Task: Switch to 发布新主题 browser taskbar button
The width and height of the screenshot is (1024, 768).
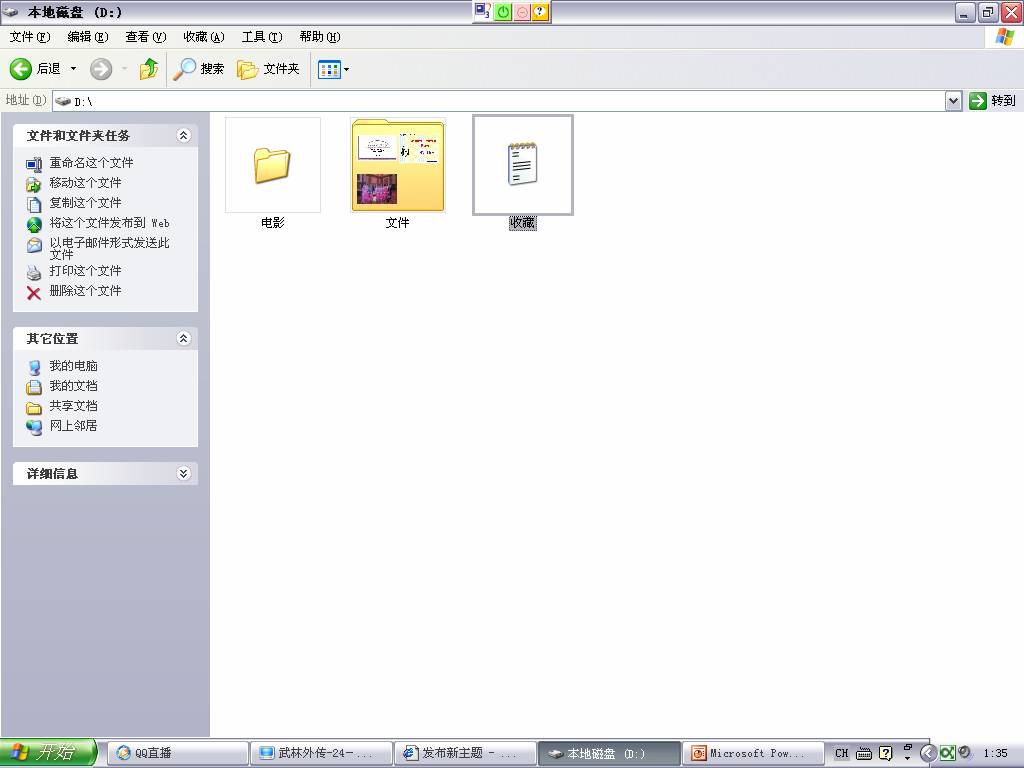Action: point(465,753)
